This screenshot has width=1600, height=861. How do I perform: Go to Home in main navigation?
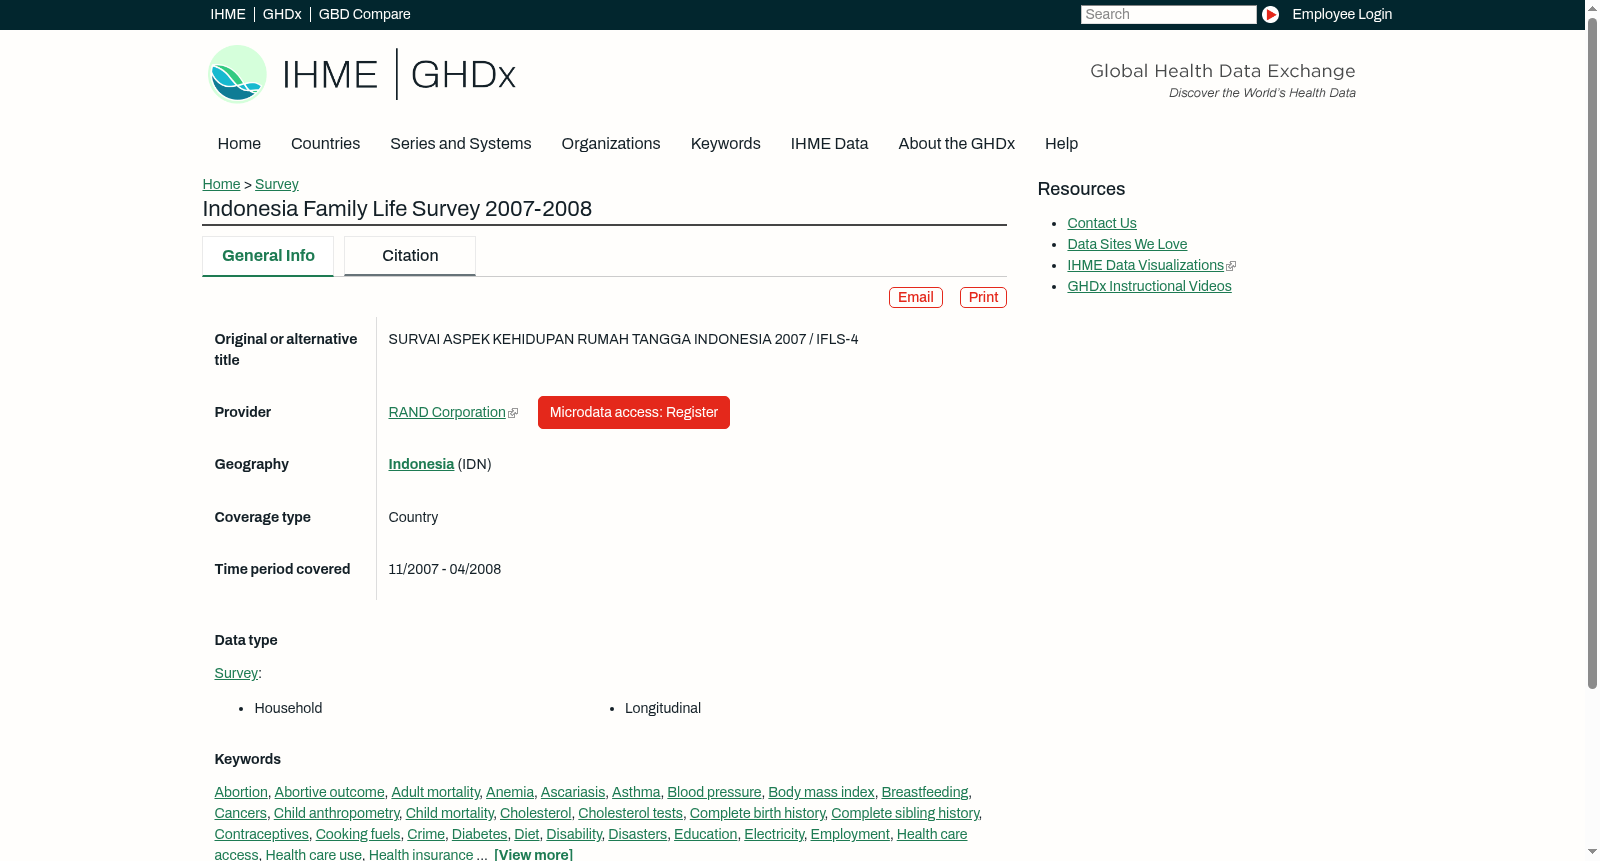[x=239, y=143]
